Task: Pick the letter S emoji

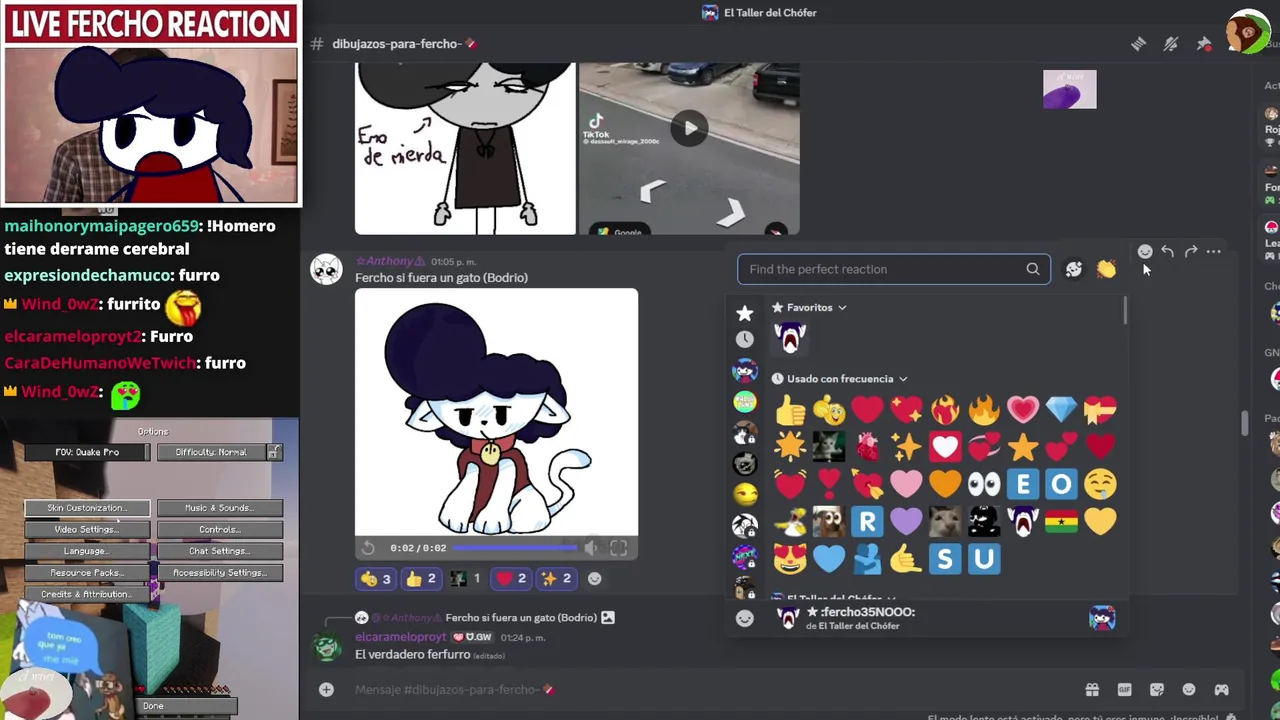Action: point(945,558)
